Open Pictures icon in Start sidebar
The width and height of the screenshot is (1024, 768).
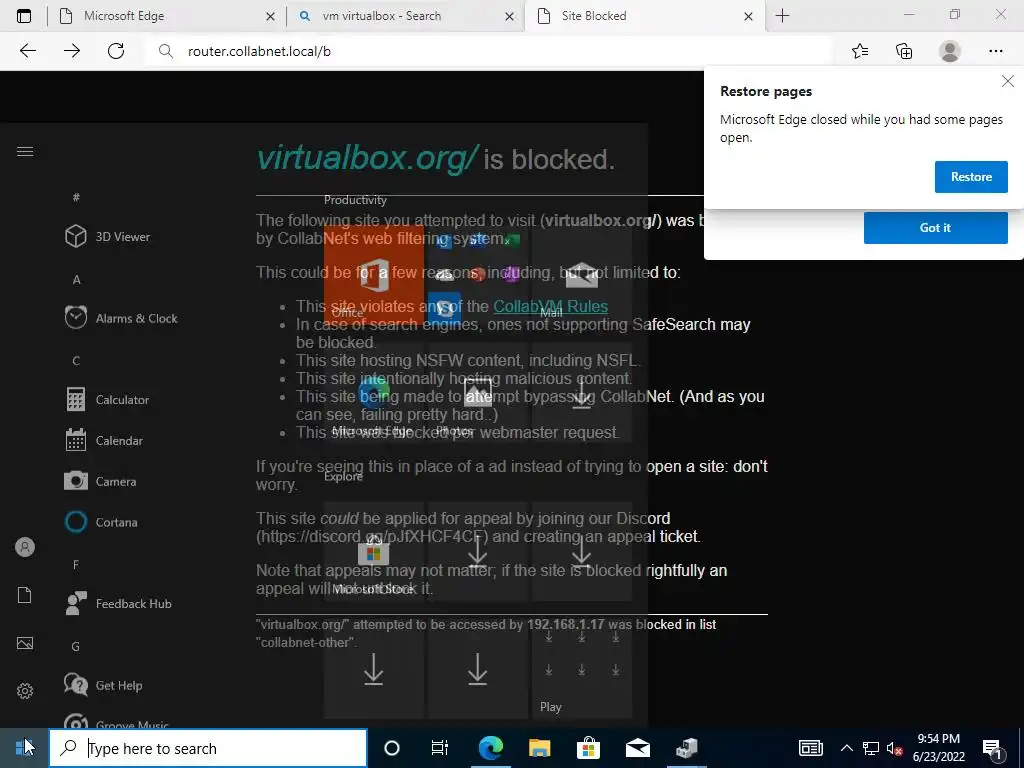click(x=25, y=643)
